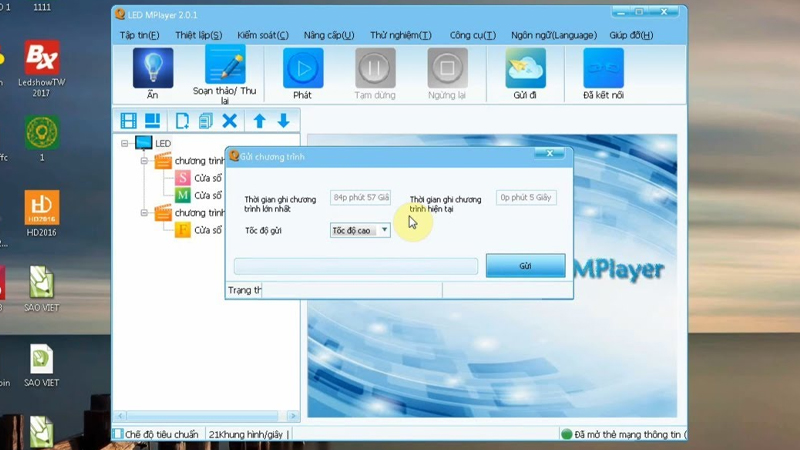Screen dimensions: 800x450
Task: Add new program with film strip icon
Action: pyautogui.click(x=129, y=121)
